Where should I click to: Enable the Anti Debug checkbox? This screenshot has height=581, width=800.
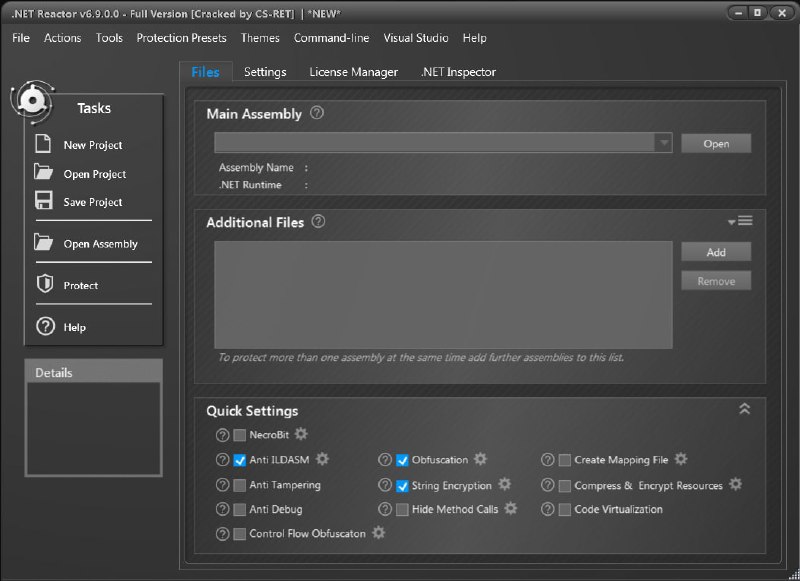(239, 510)
